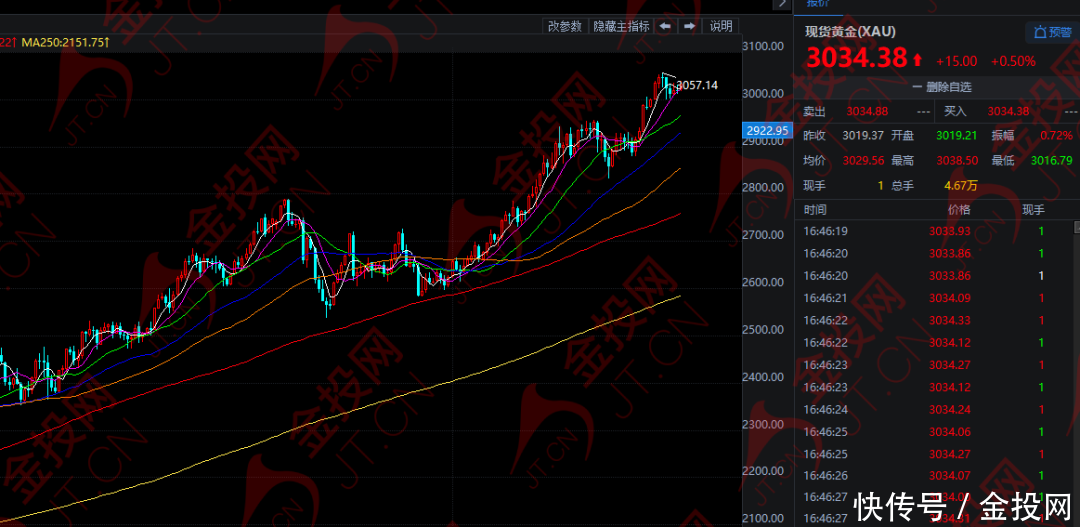Switch to the 报价 tab
This screenshot has height=527, width=1080.
(819, 4)
